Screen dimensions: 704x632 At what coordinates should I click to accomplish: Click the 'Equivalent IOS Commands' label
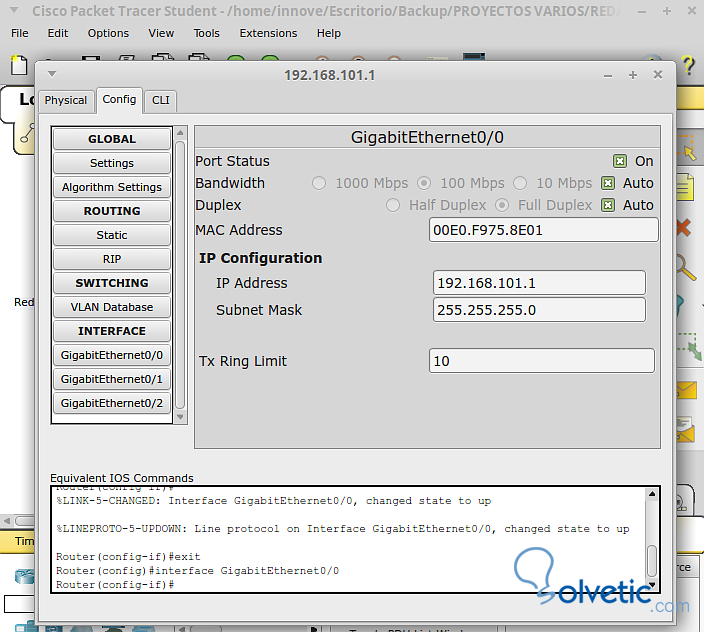pyautogui.click(x=122, y=478)
